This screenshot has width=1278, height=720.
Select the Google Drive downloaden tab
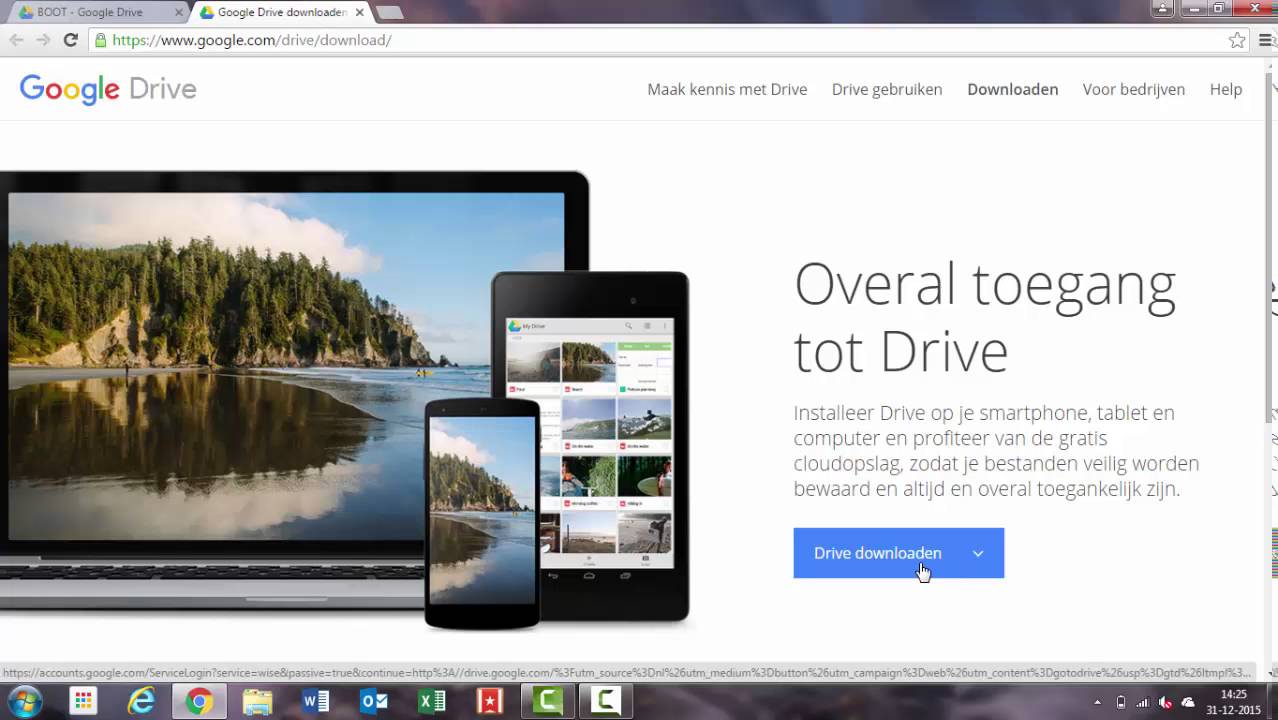click(x=280, y=13)
